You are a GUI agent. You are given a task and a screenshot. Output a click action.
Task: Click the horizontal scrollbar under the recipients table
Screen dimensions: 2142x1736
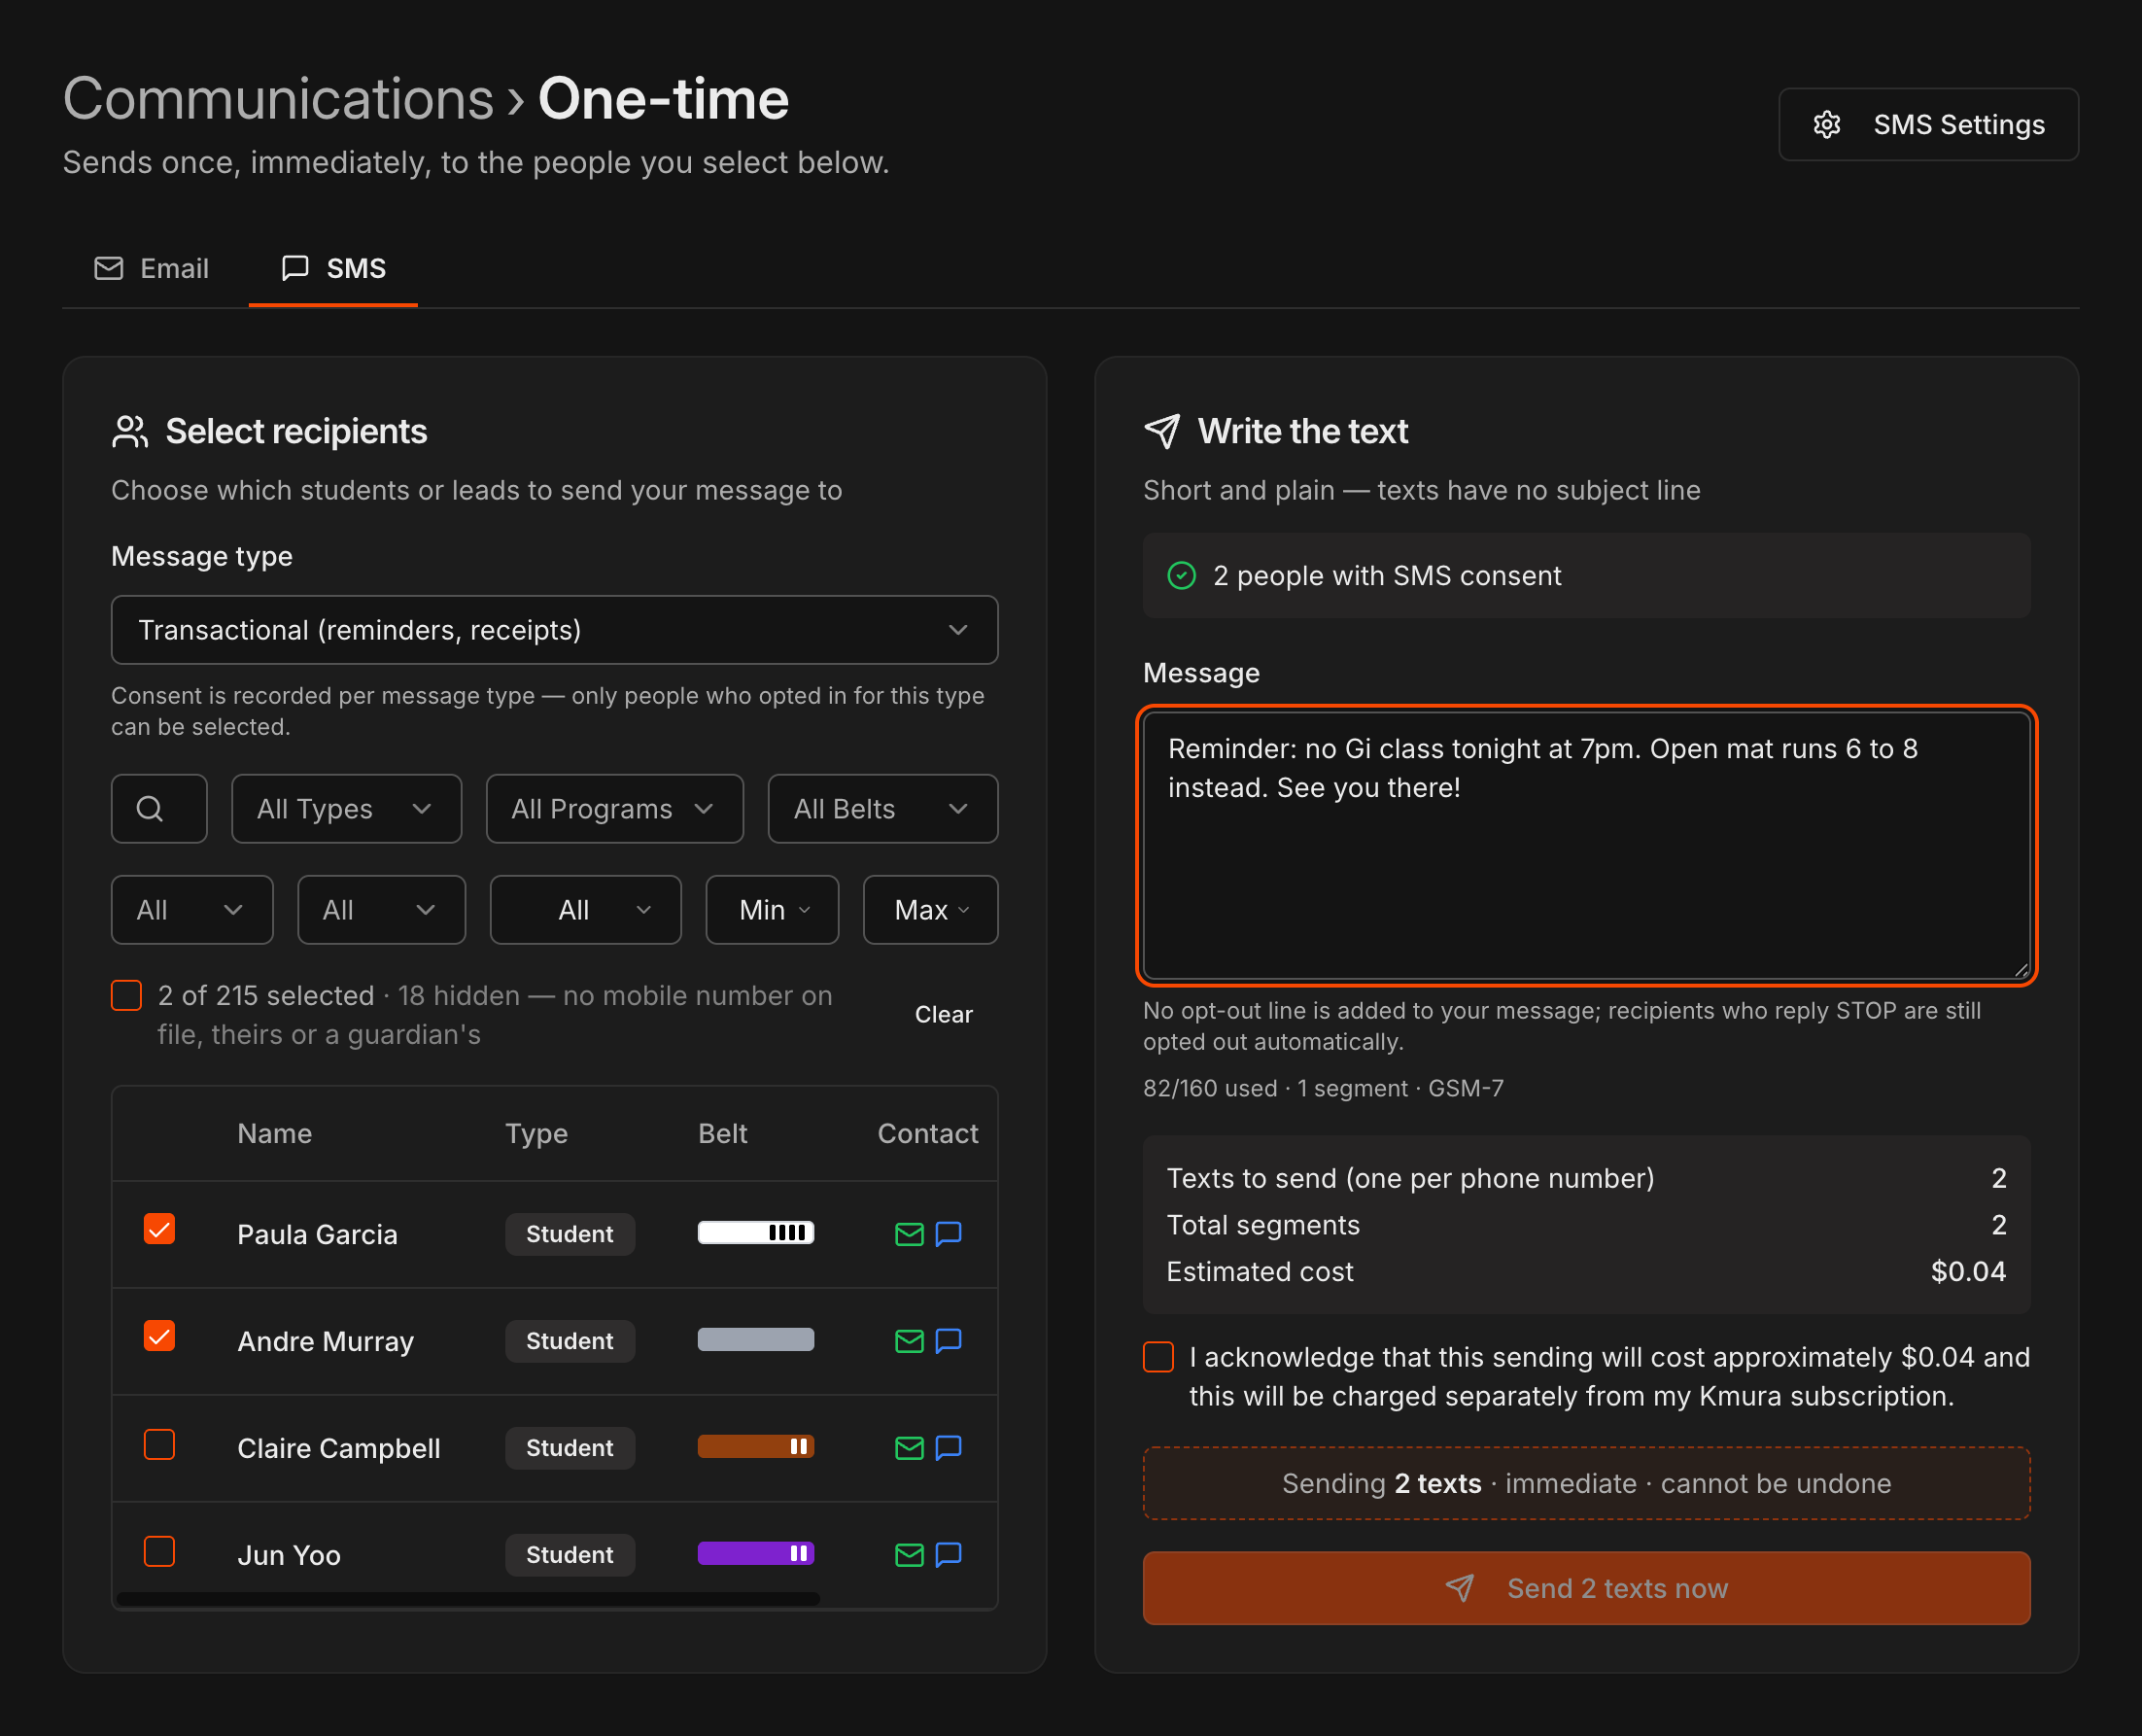468,1598
